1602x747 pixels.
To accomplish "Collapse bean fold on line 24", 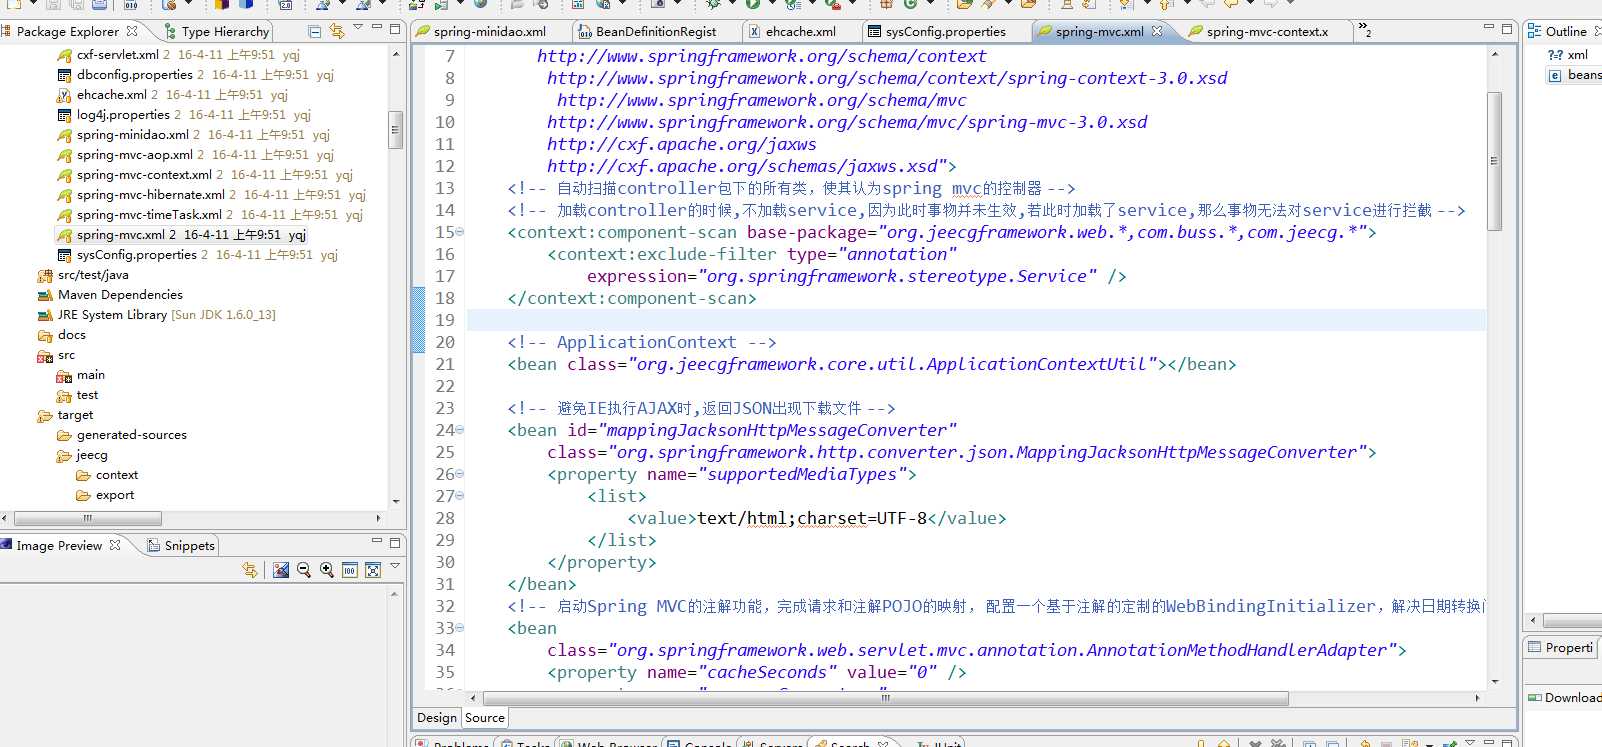I will (x=460, y=430).
